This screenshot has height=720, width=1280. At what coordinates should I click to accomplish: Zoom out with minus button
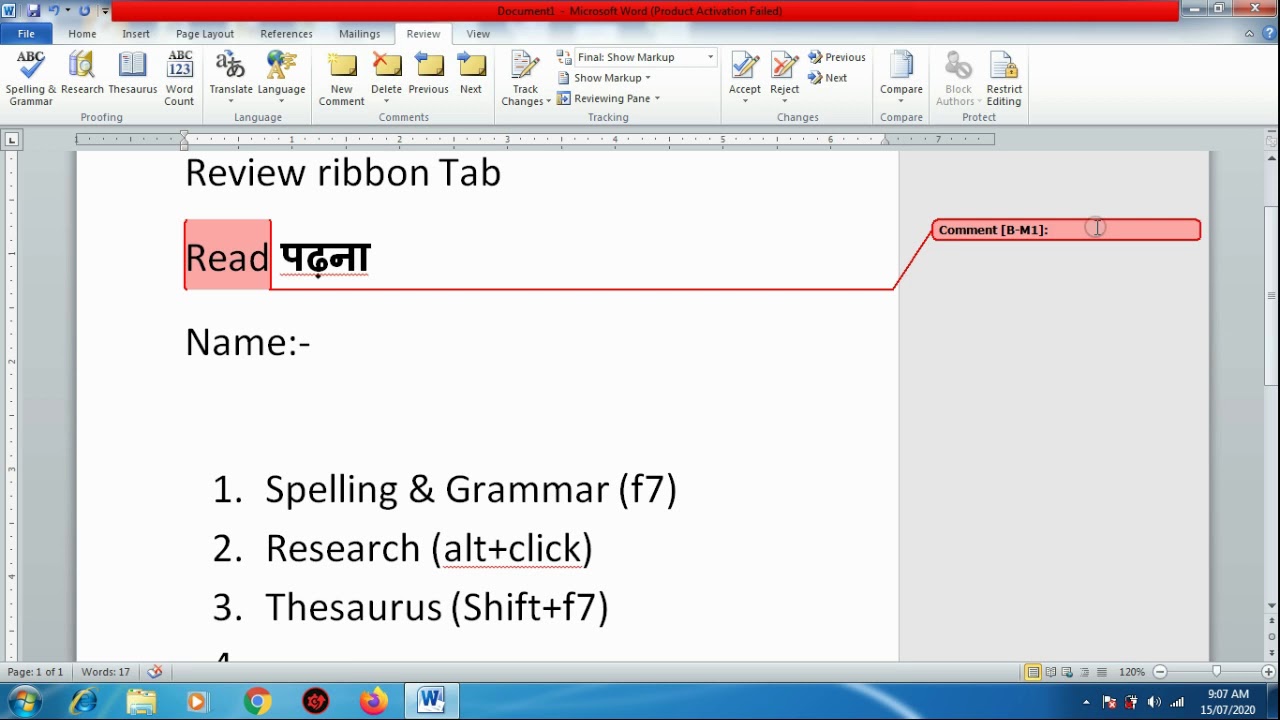(x=1159, y=672)
